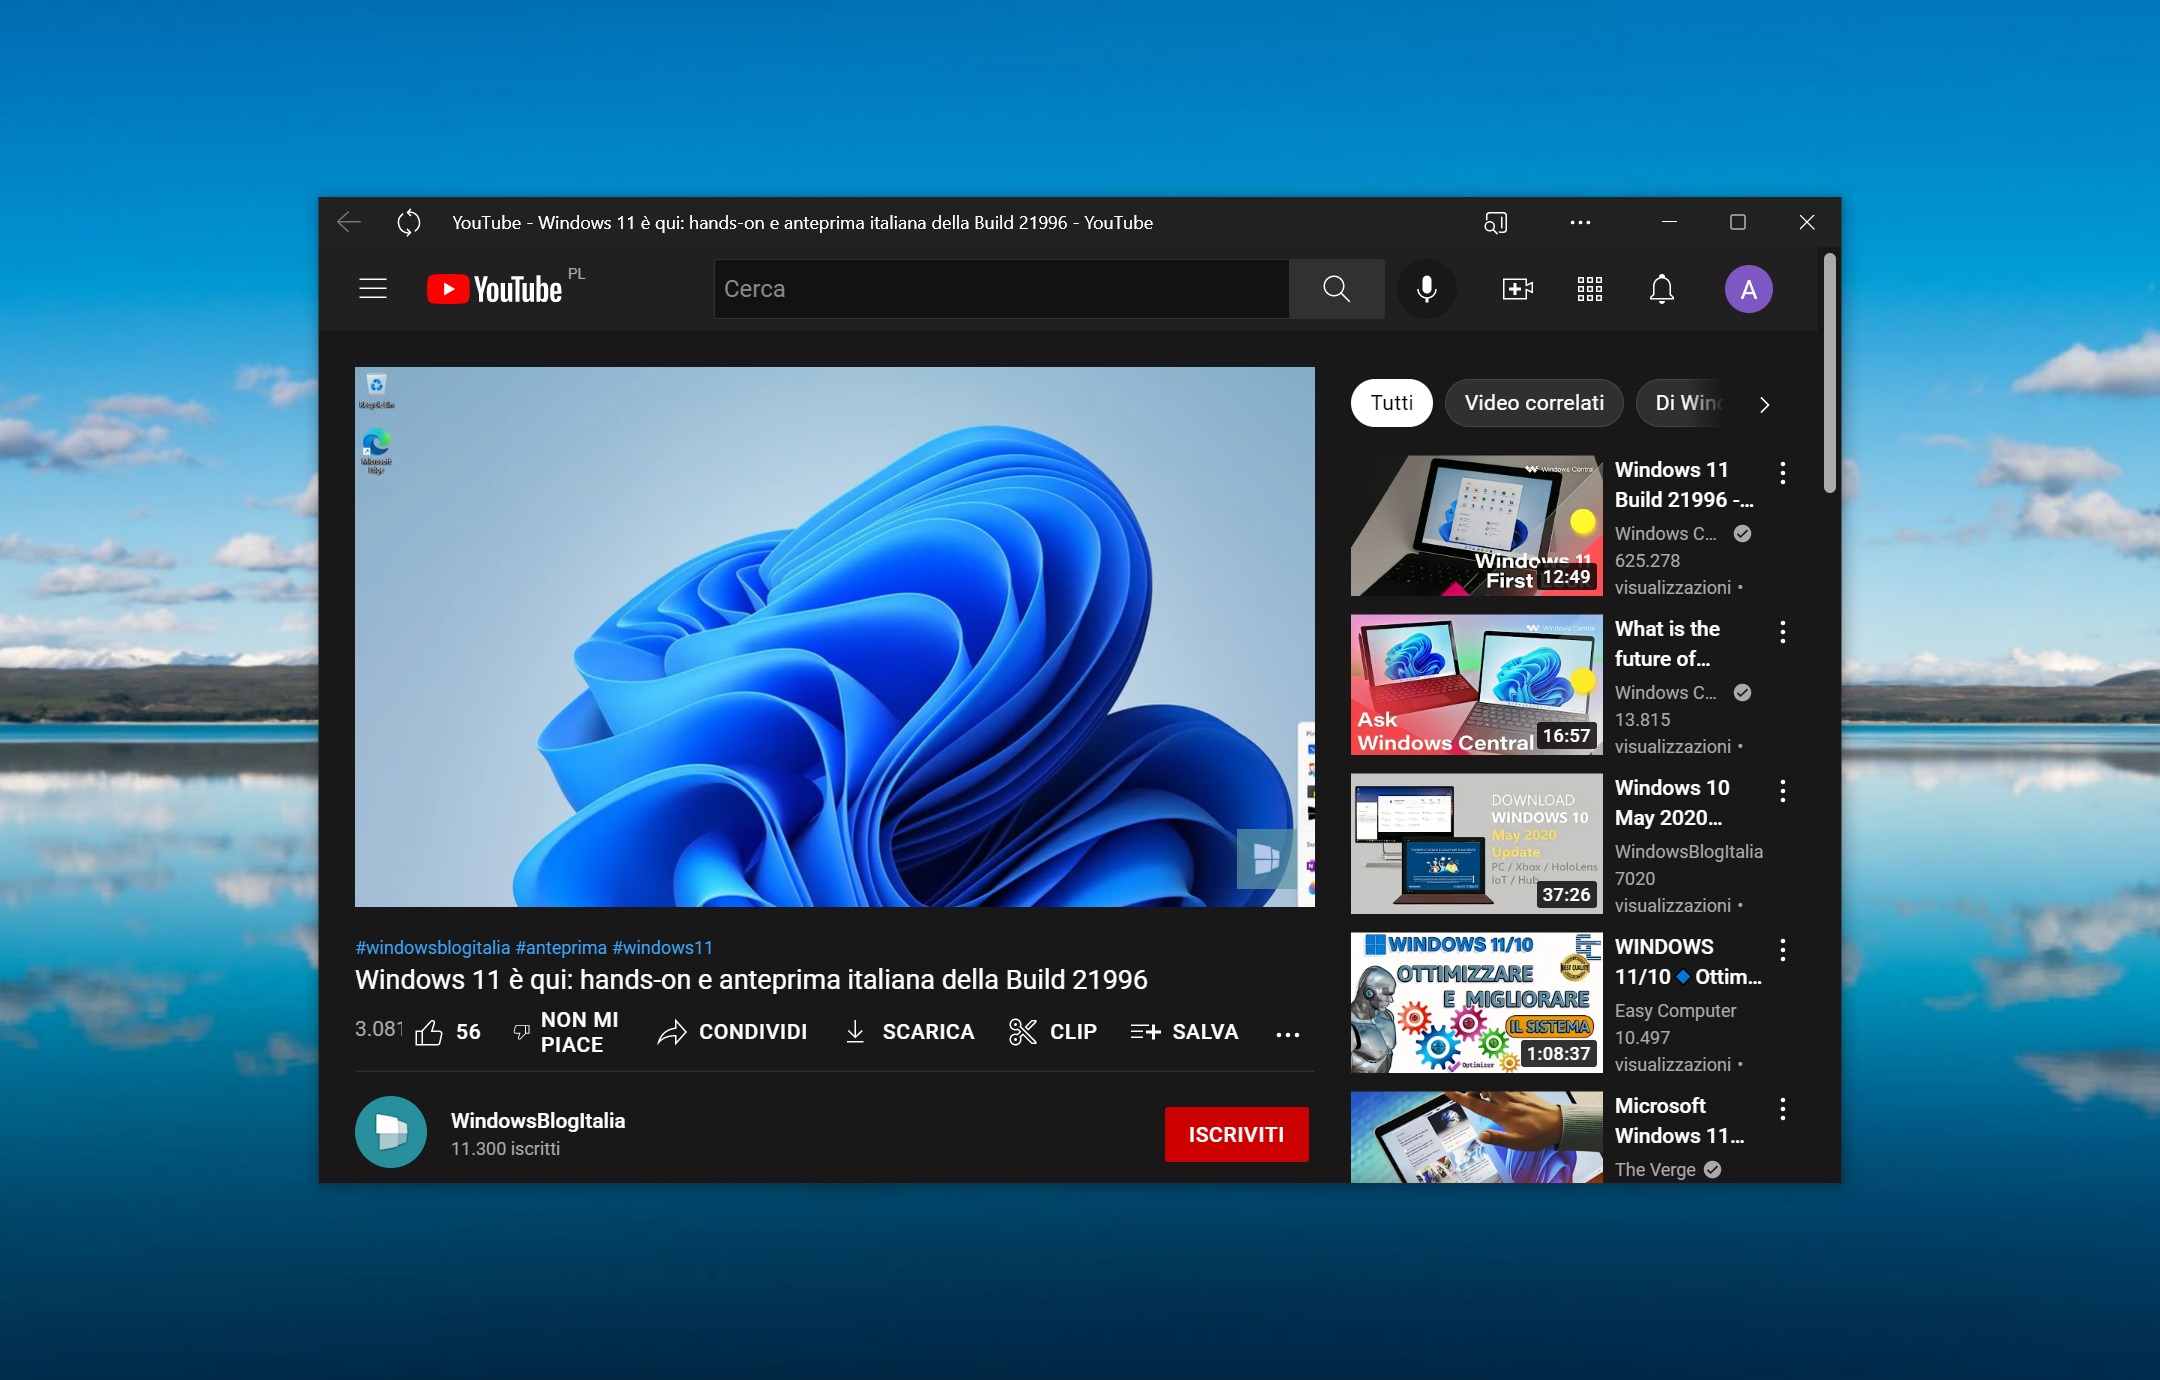
Task: Select the Tutti filter chip
Action: pyautogui.click(x=1391, y=403)
